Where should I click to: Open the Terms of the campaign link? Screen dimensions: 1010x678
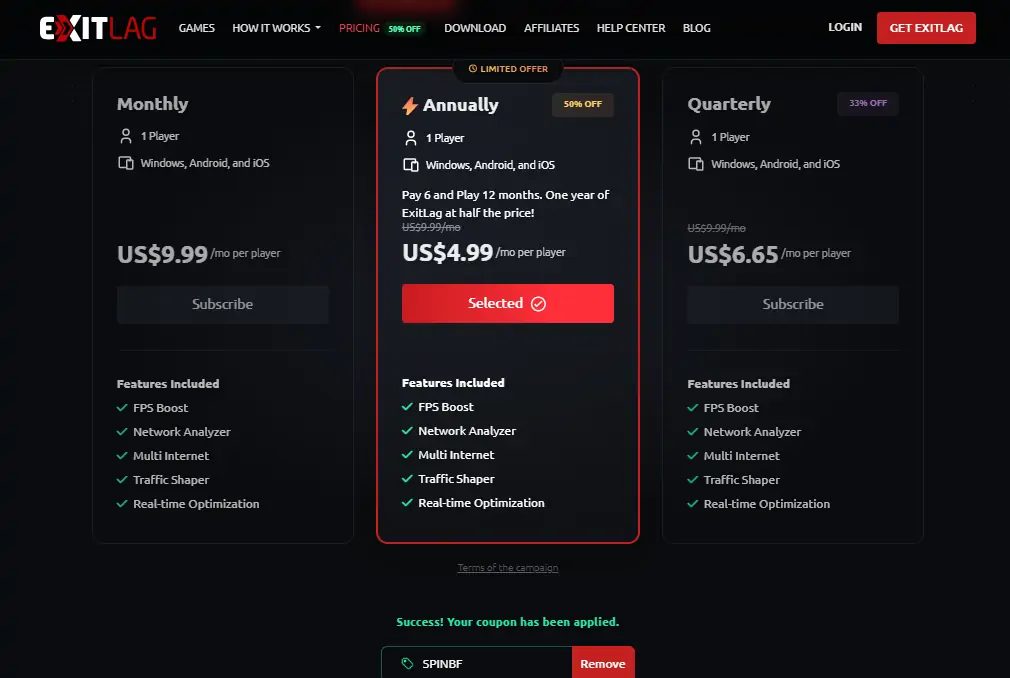[x=507, y=567]
